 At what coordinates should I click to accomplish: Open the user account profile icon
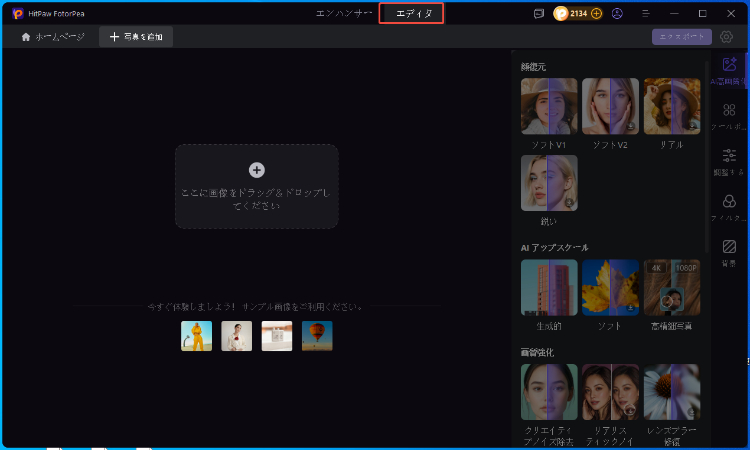coord(617,13)
